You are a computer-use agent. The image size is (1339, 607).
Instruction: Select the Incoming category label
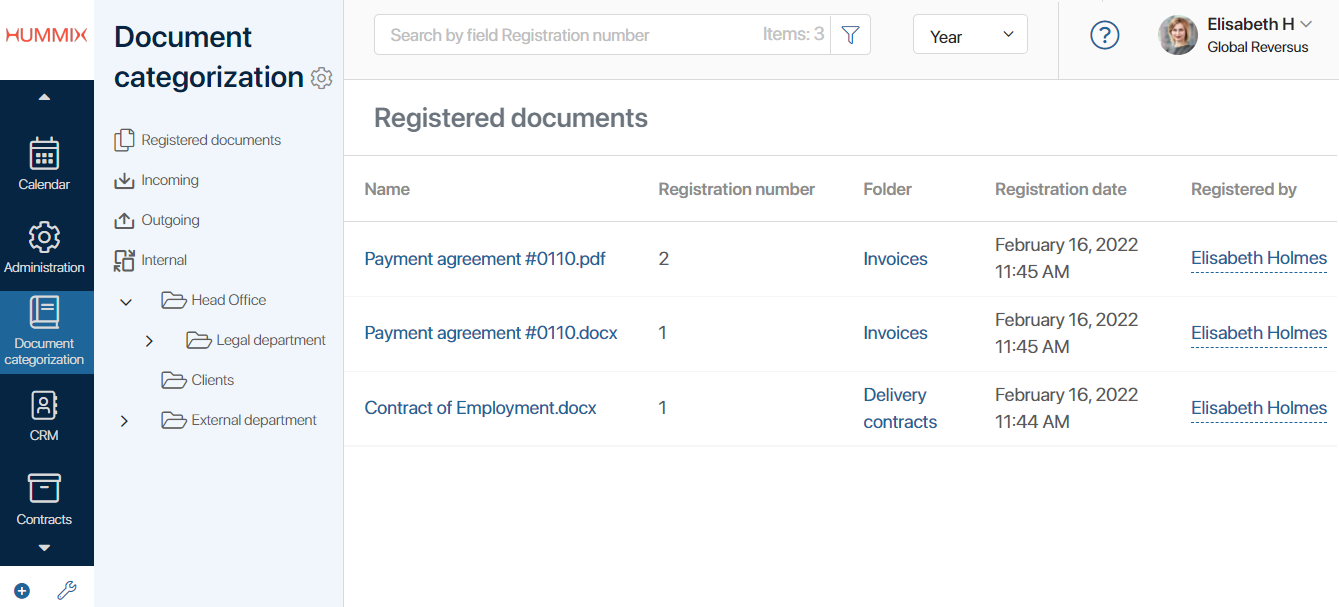point(170,180)
